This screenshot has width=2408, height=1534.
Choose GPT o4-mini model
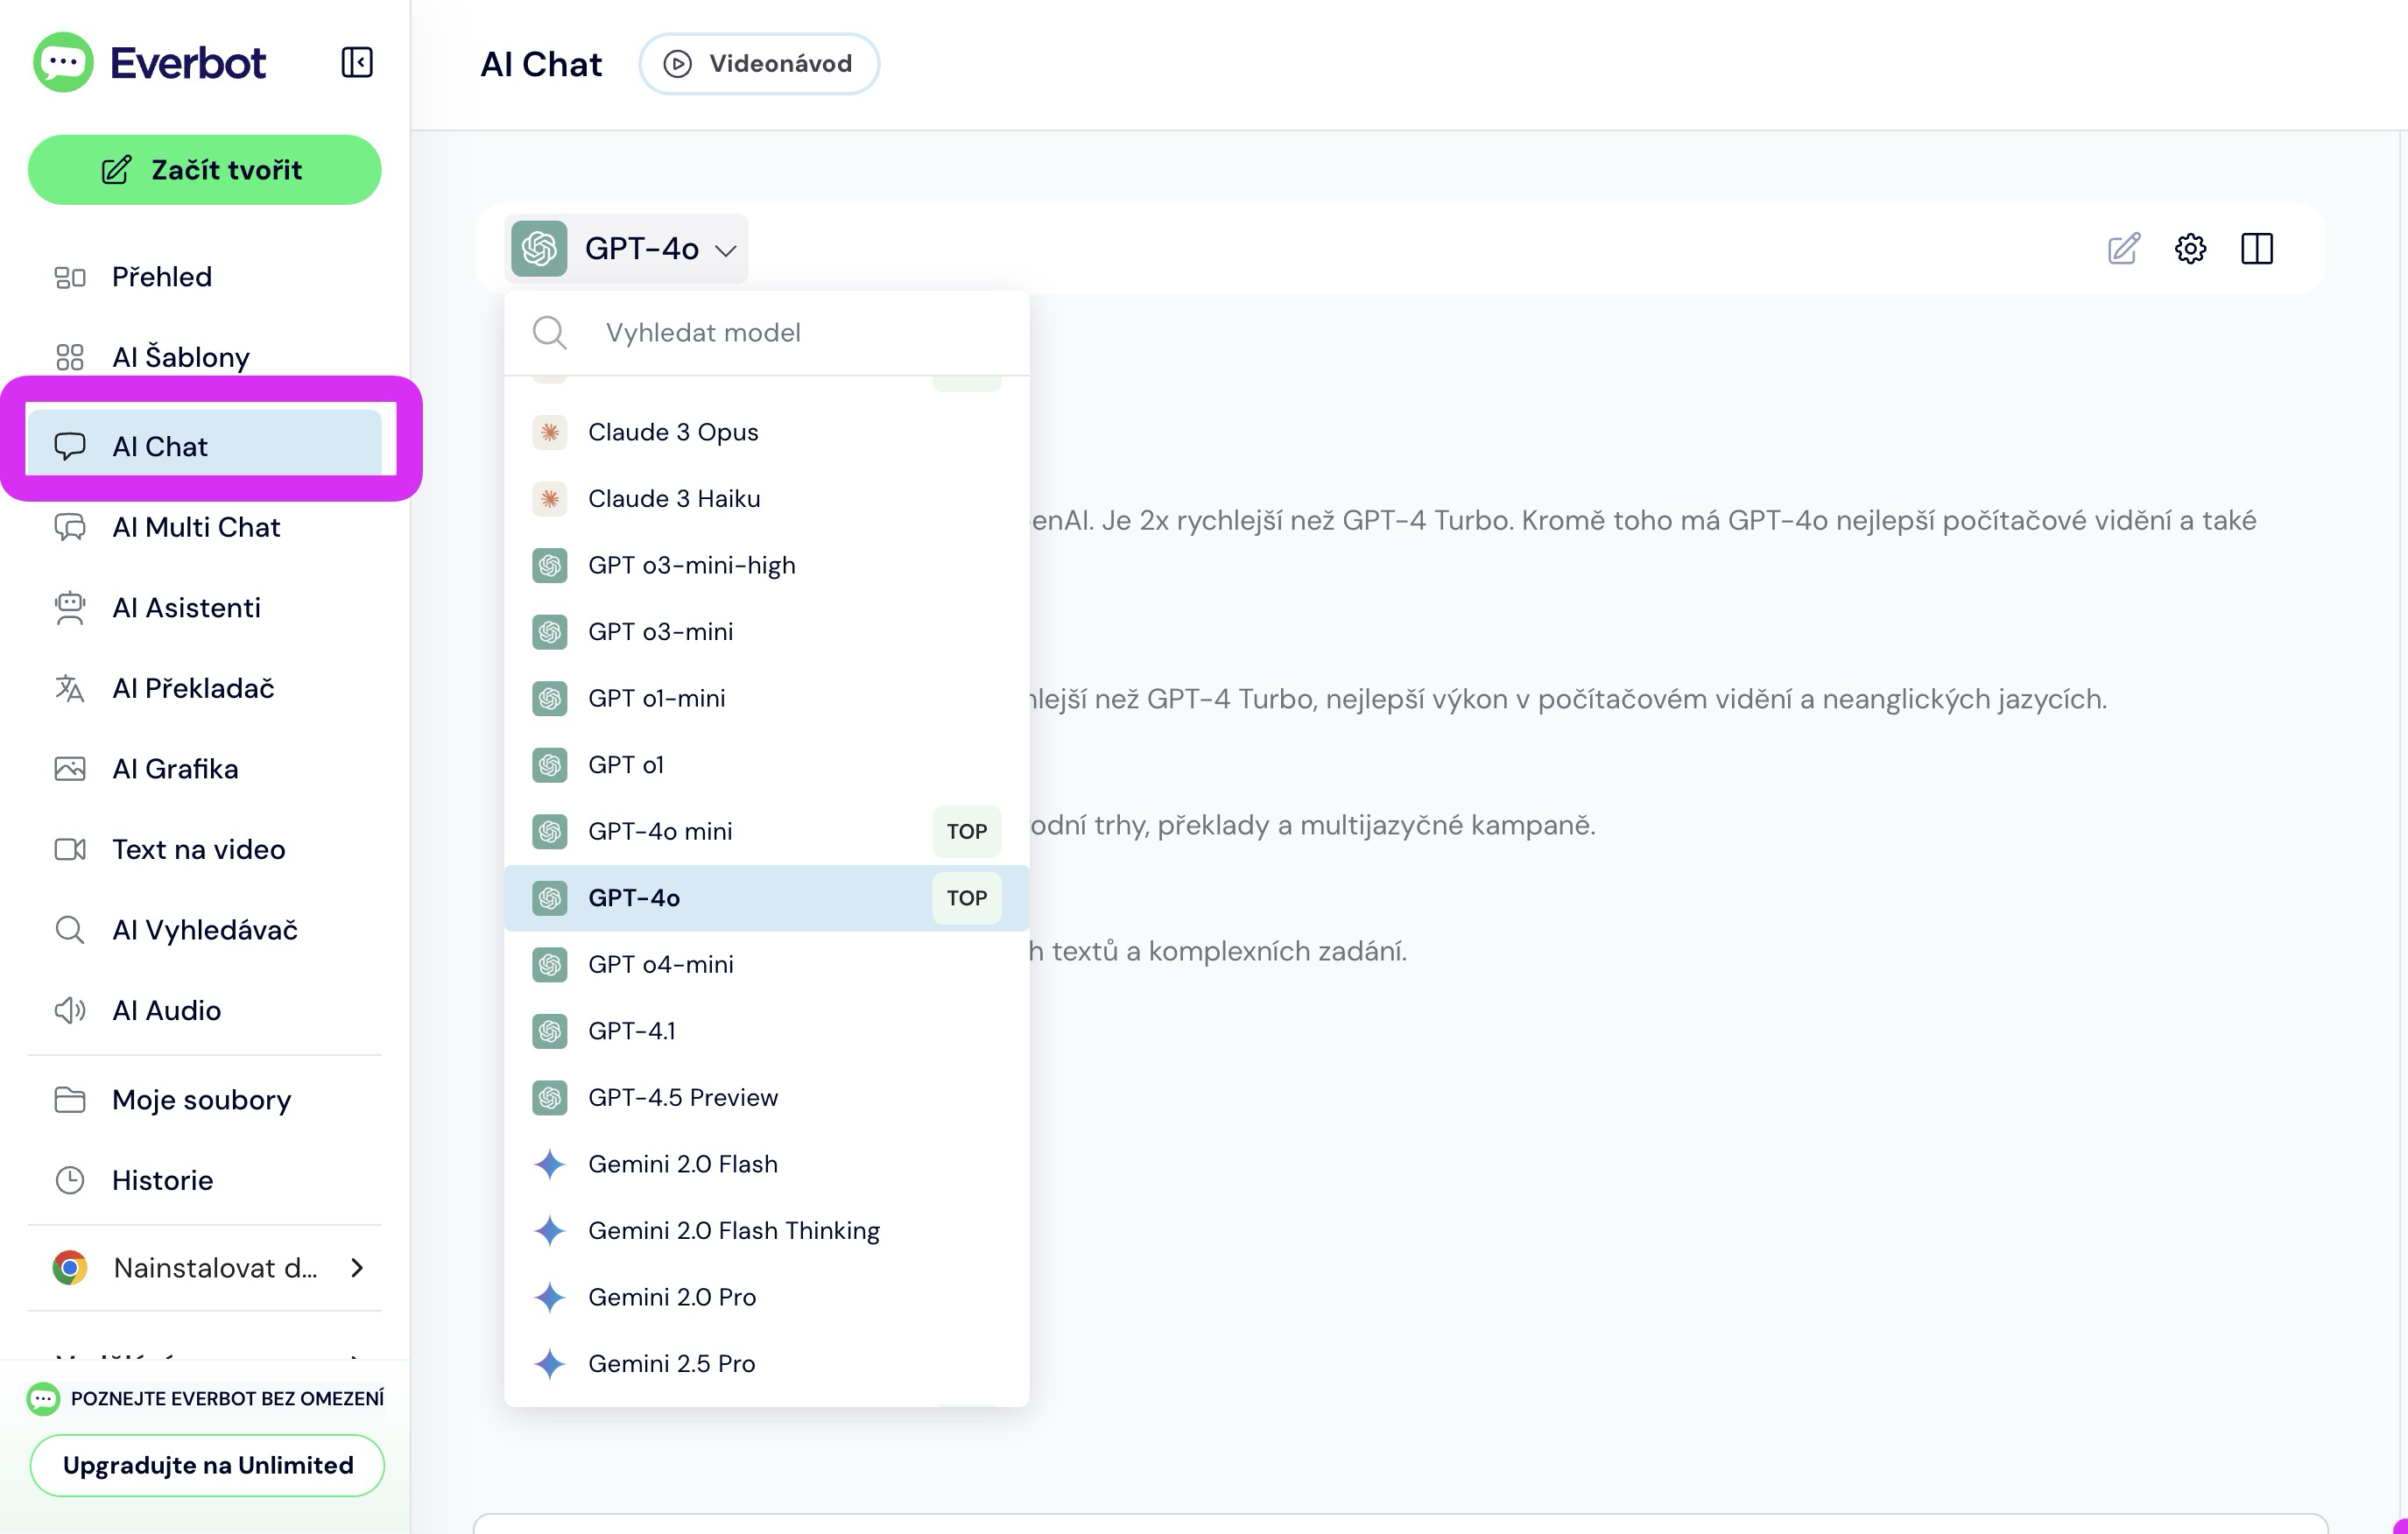[x=766, y=964]
